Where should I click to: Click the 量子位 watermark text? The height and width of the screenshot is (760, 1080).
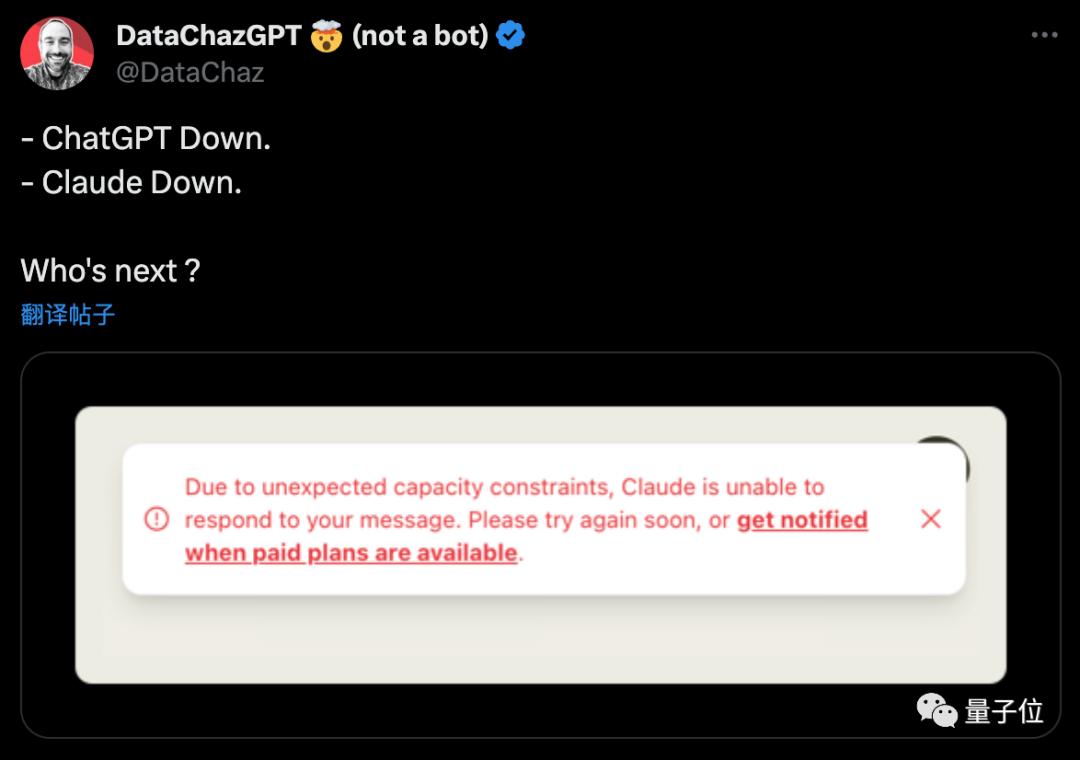coord(1004,711)
